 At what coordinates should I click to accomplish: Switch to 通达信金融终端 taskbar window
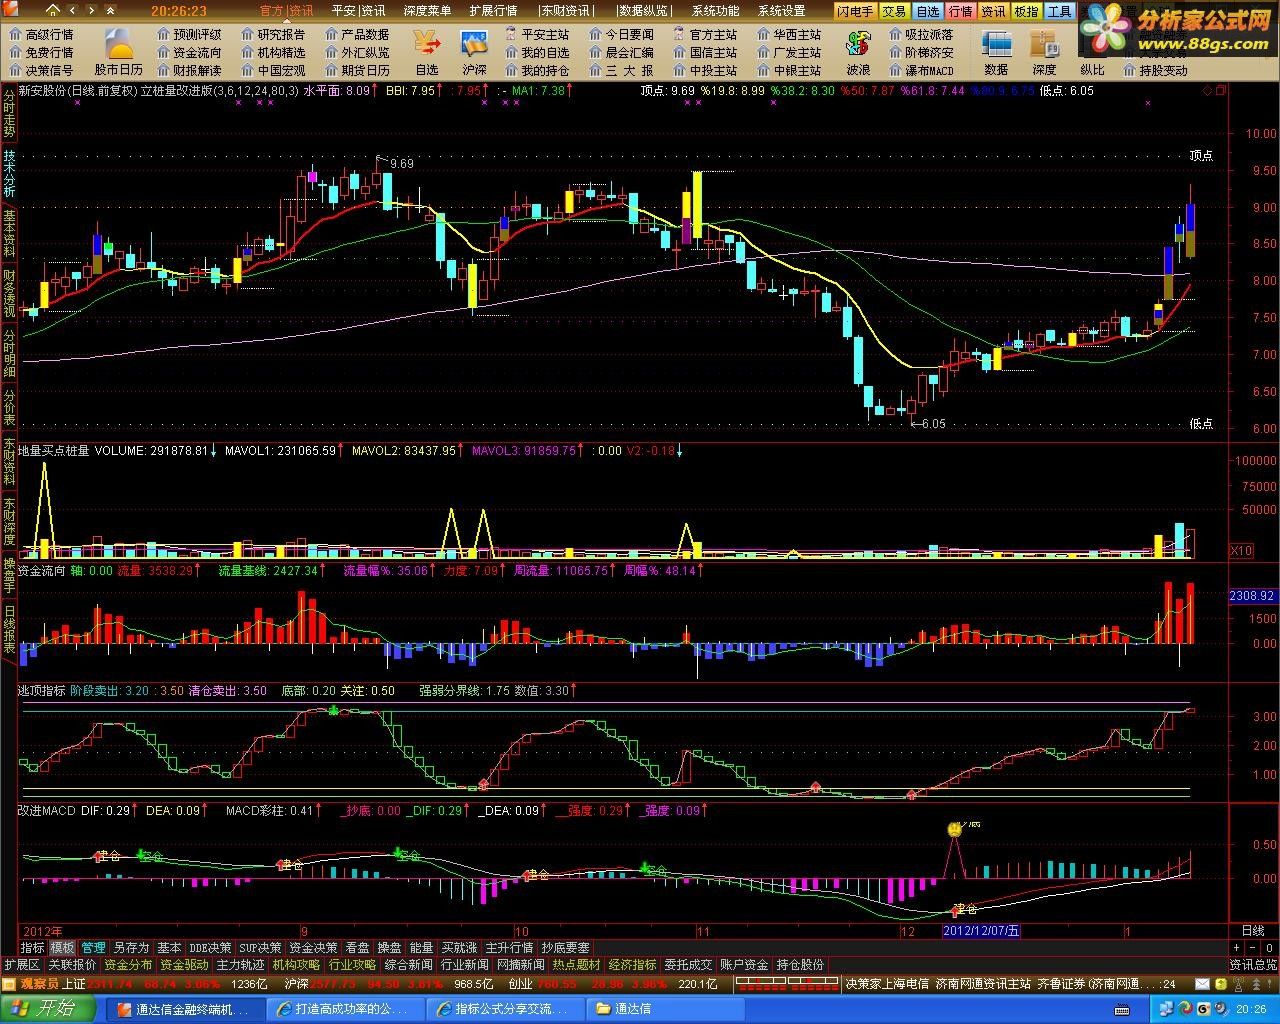point(185,1009)
